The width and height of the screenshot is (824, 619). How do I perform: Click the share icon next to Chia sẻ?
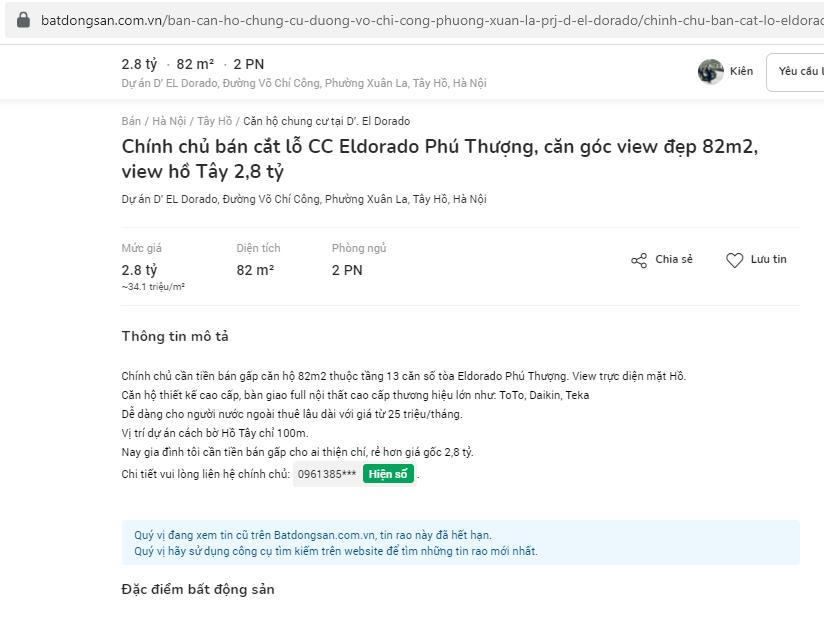pos(639,260)
